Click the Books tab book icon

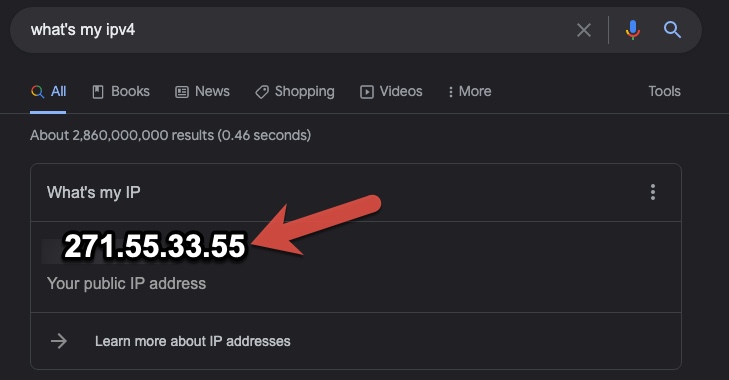pyautogui.click(x=98, y=92)
